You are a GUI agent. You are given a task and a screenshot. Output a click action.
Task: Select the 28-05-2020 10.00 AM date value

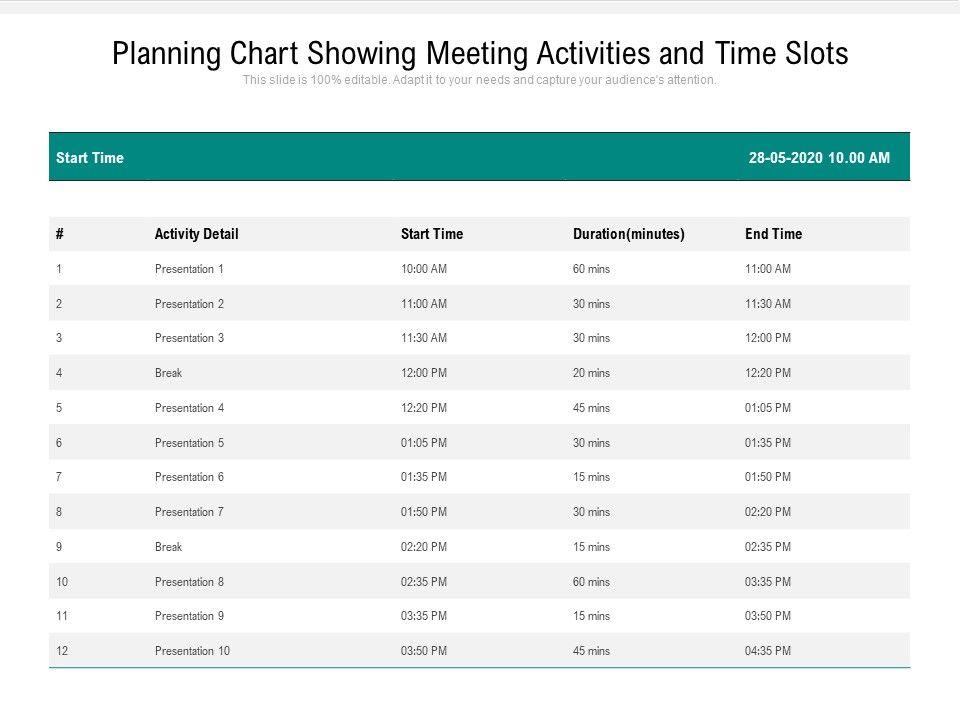(x=819, y=158)
